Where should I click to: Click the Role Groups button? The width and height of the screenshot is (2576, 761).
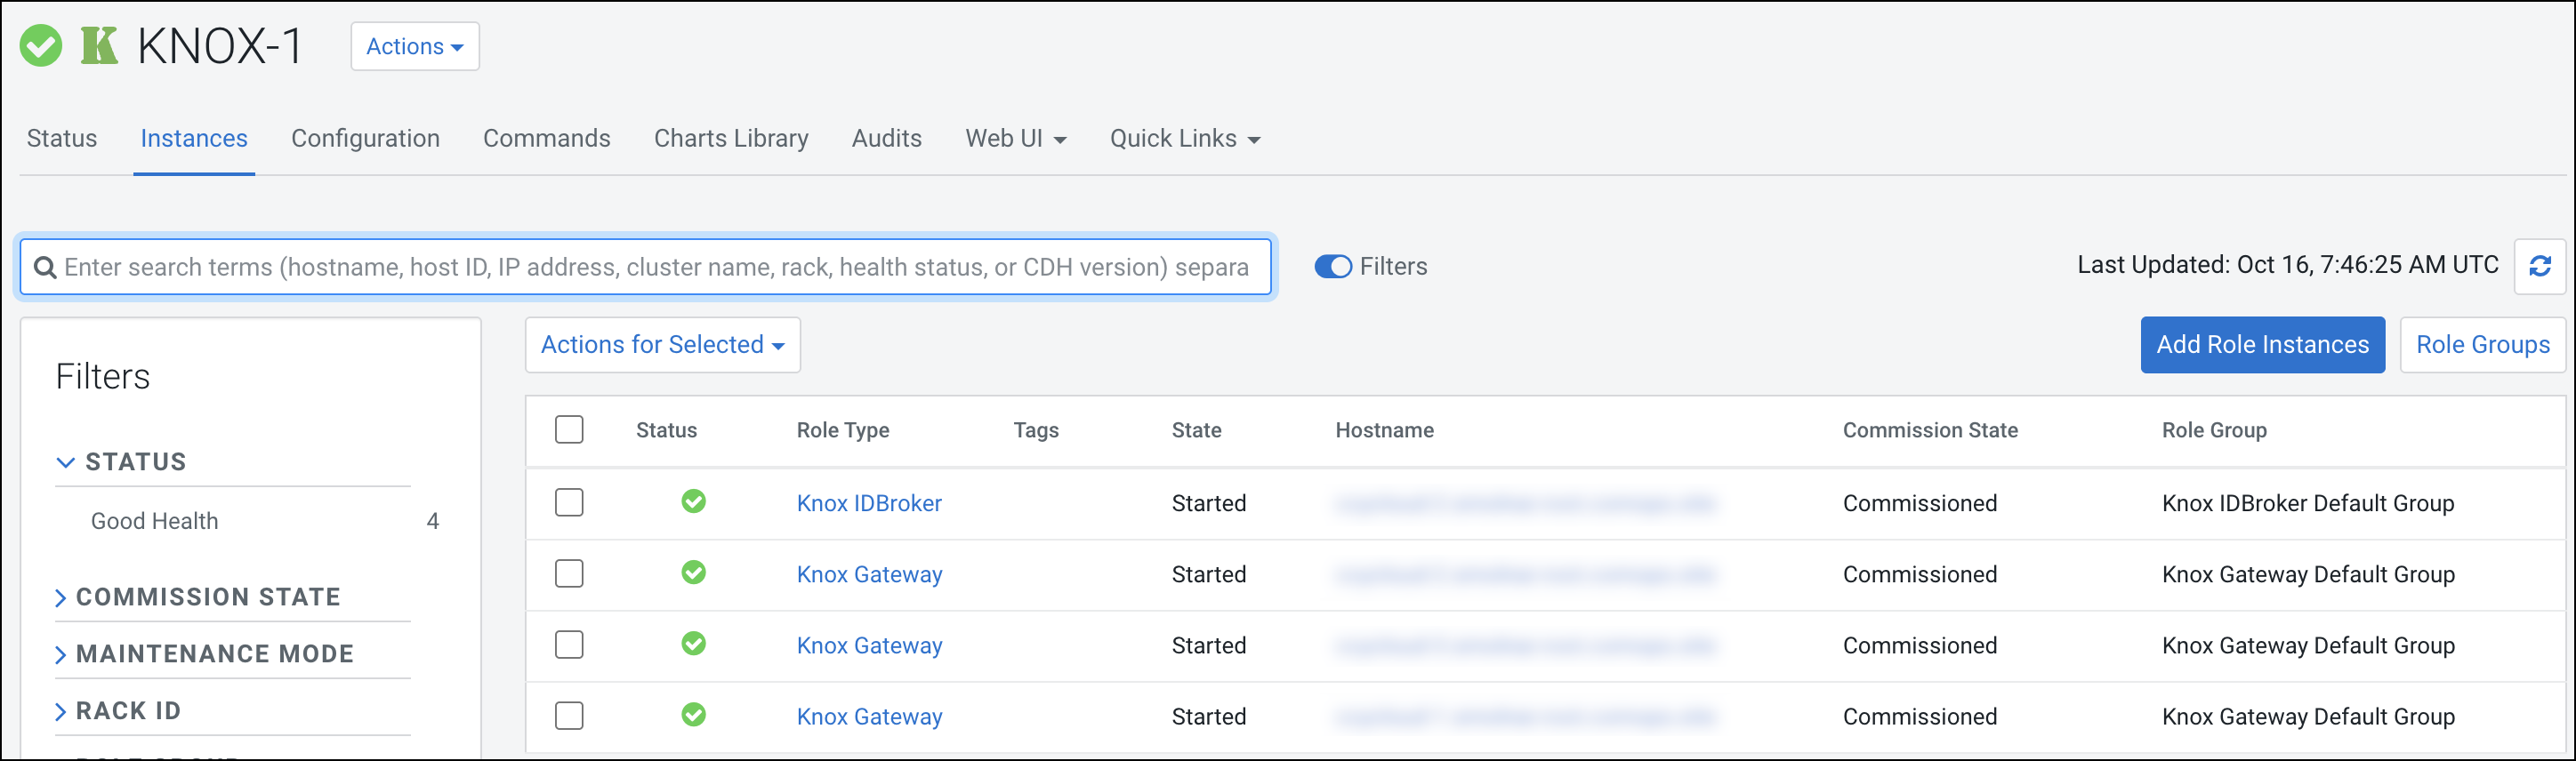coord(2482,345)
